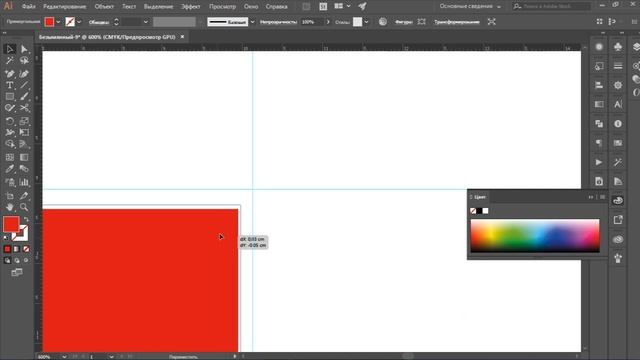Select the Rotate tool

click(10, 121)
